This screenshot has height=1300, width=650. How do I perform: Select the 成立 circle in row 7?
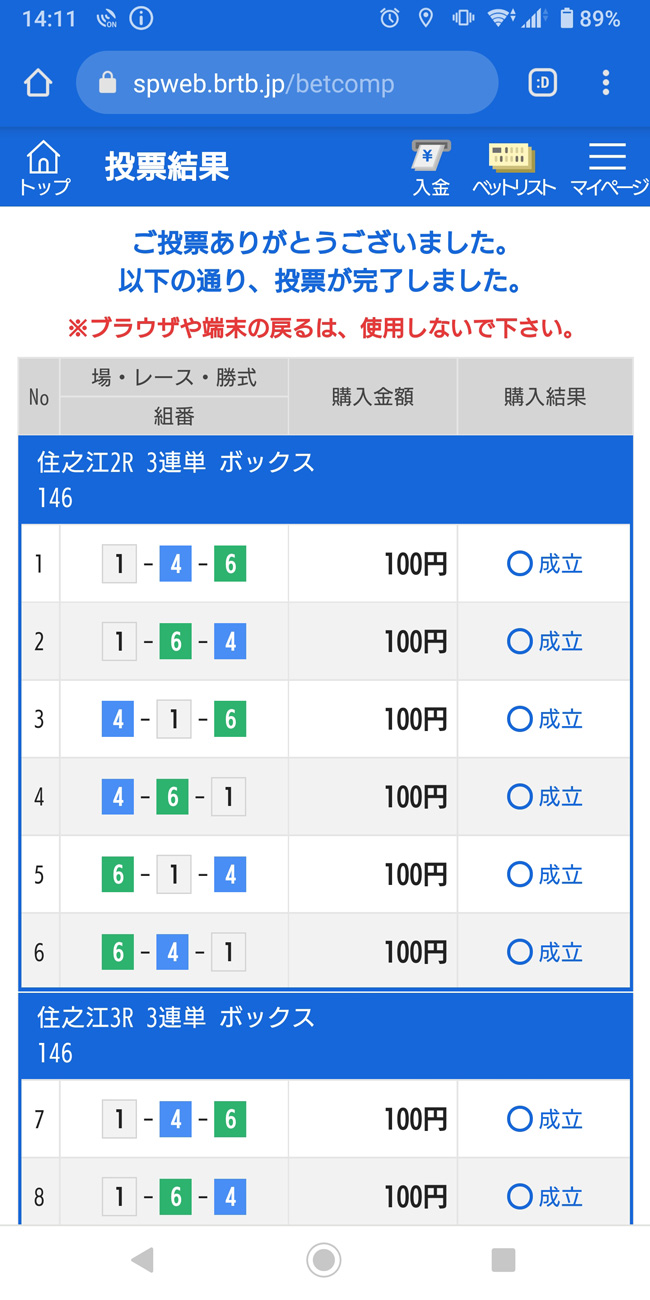point(519,1119)
